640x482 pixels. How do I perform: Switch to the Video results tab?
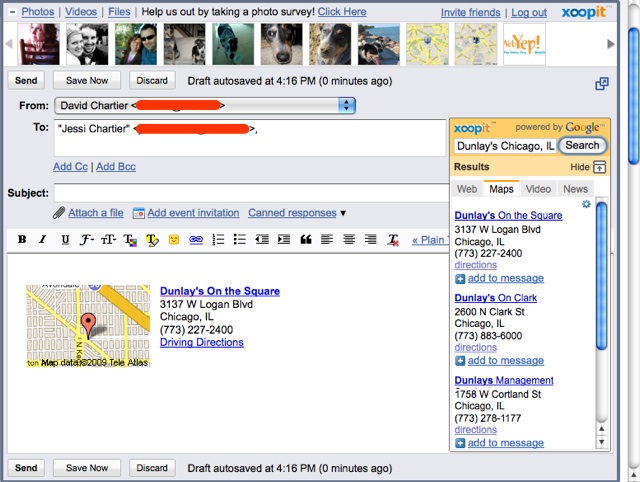(x=538, y=189)
